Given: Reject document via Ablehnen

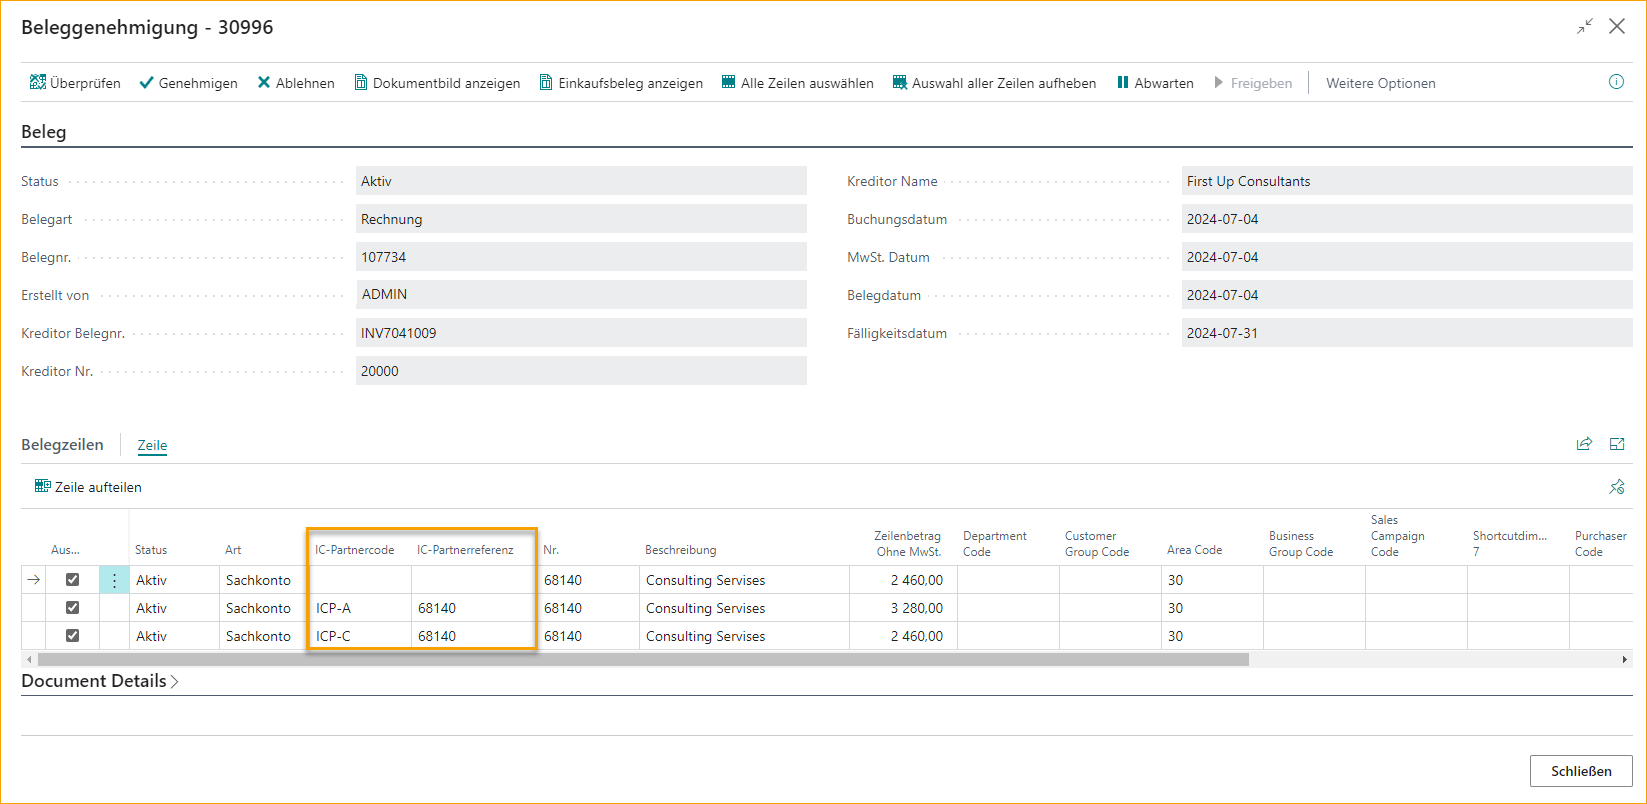Looking at the screenshot, I should tap(296, 83).
